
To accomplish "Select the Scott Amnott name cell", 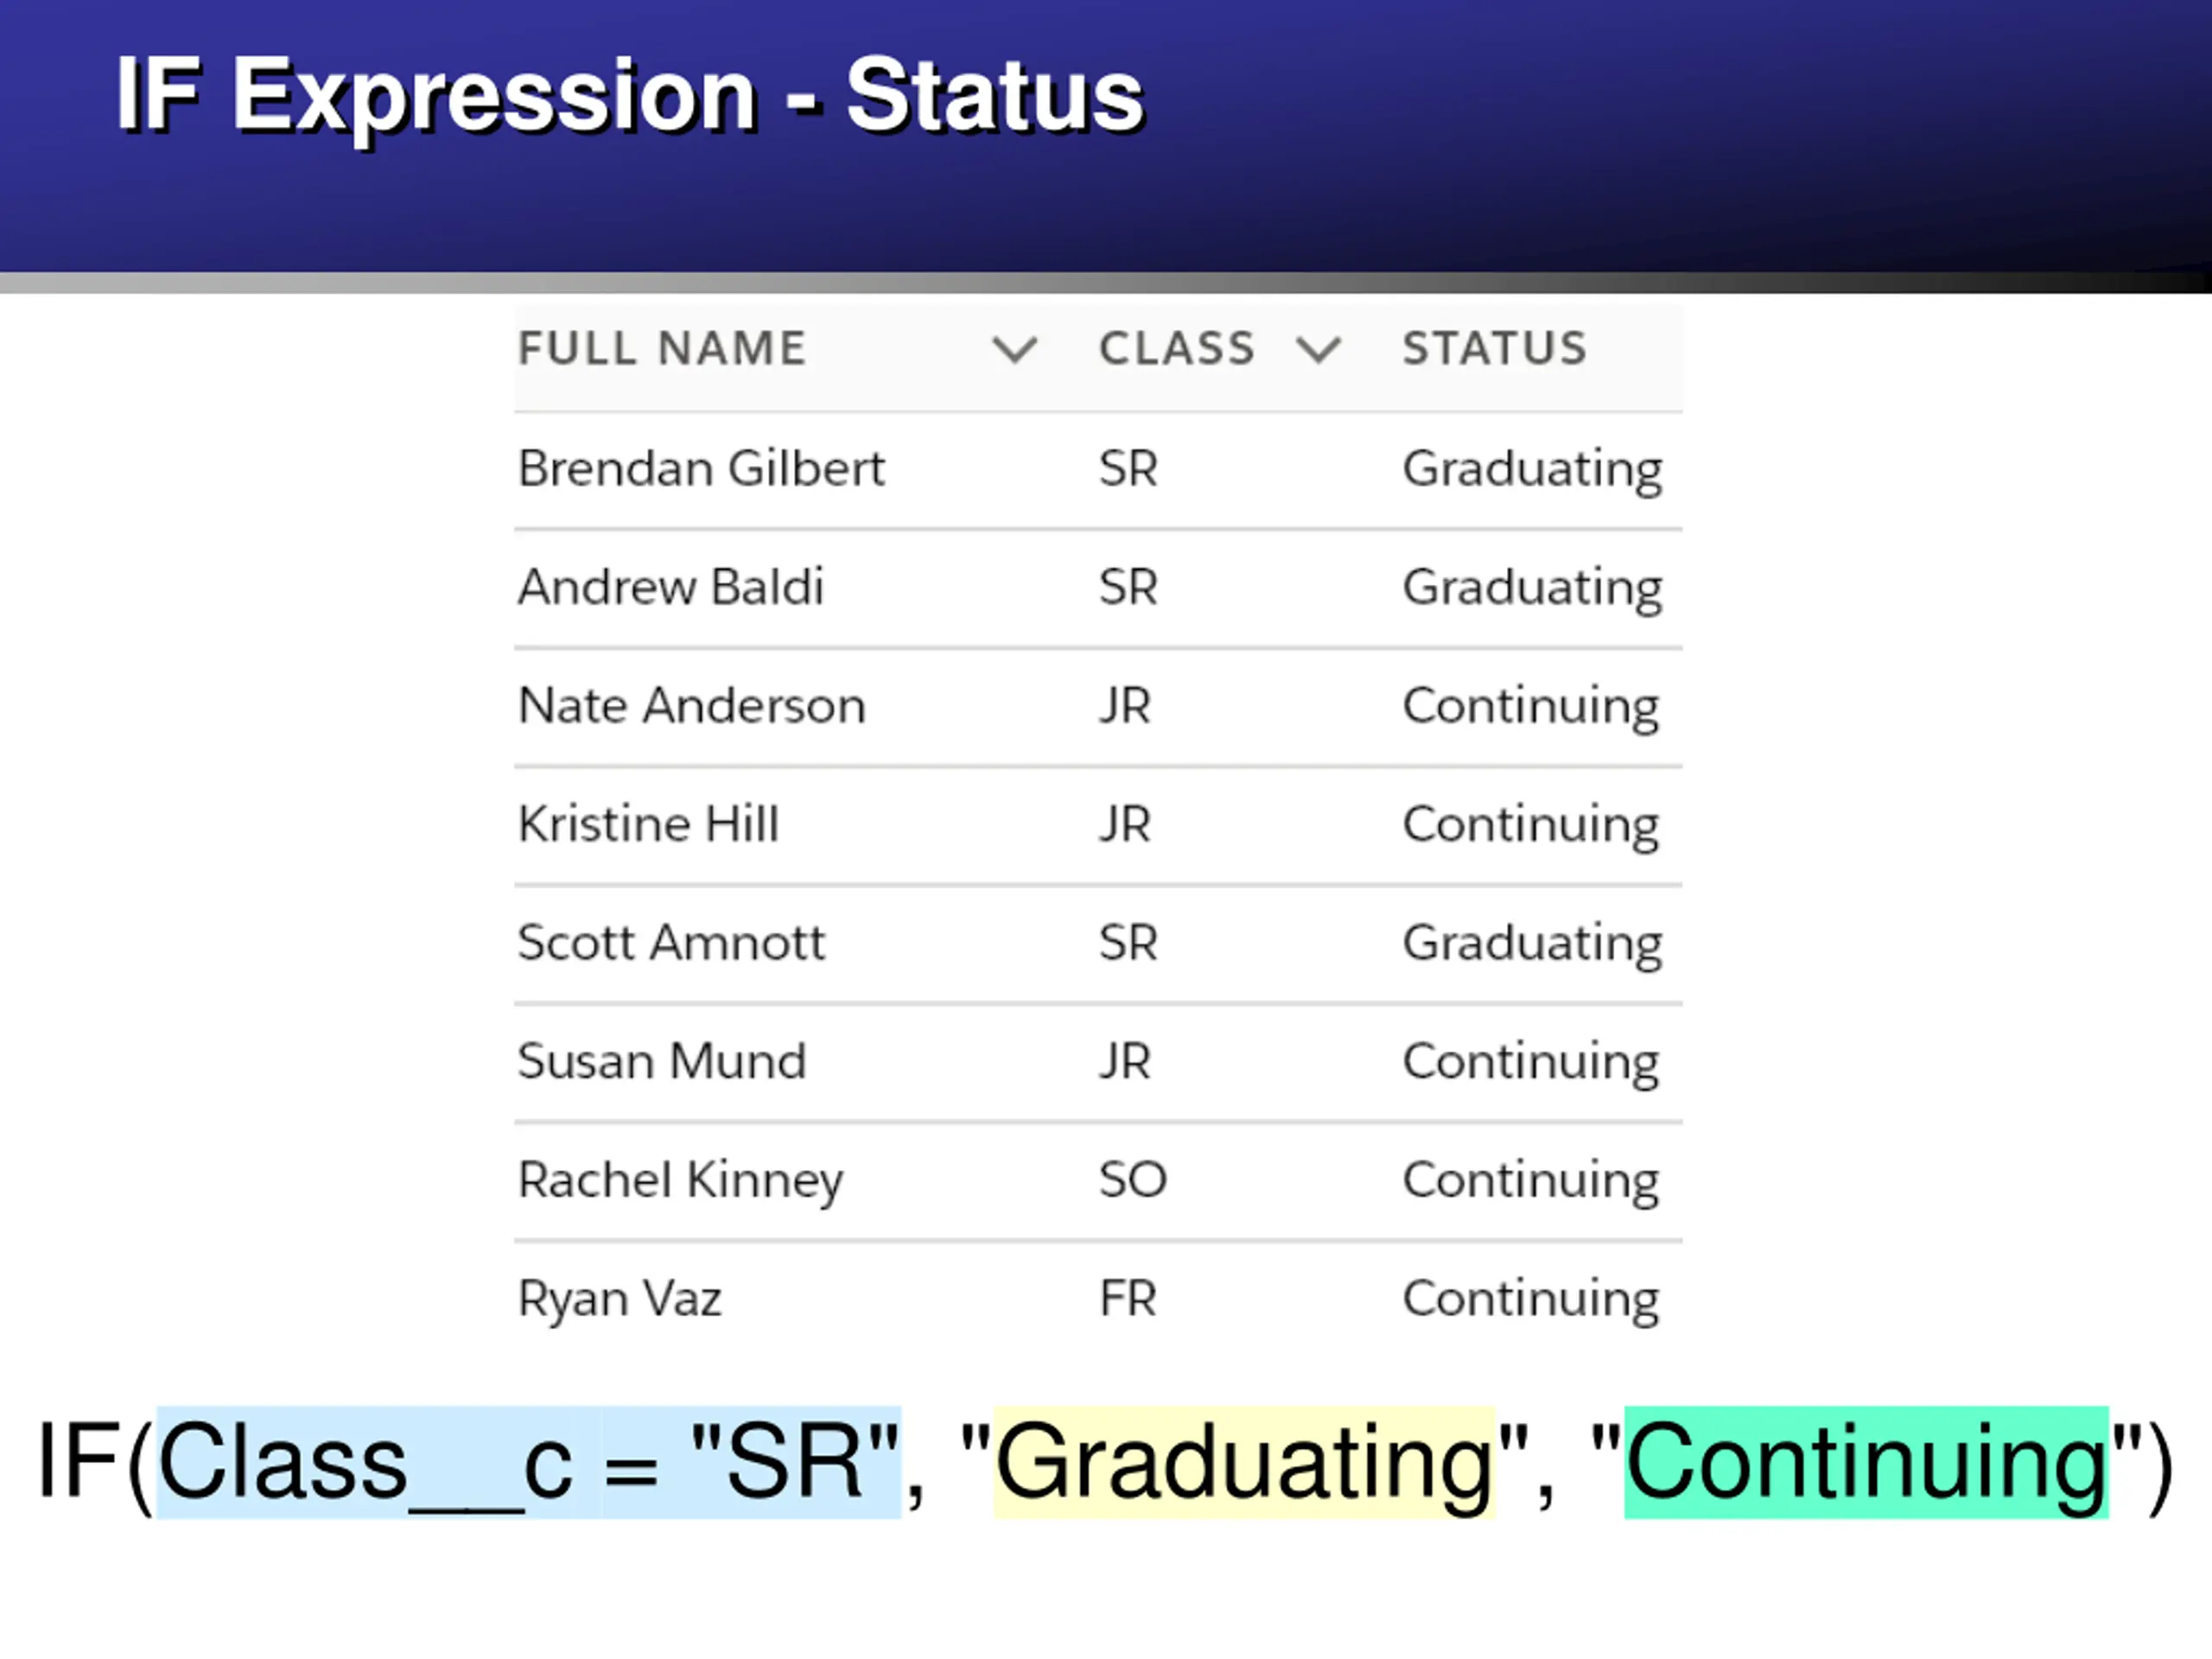I will (671, 942).
